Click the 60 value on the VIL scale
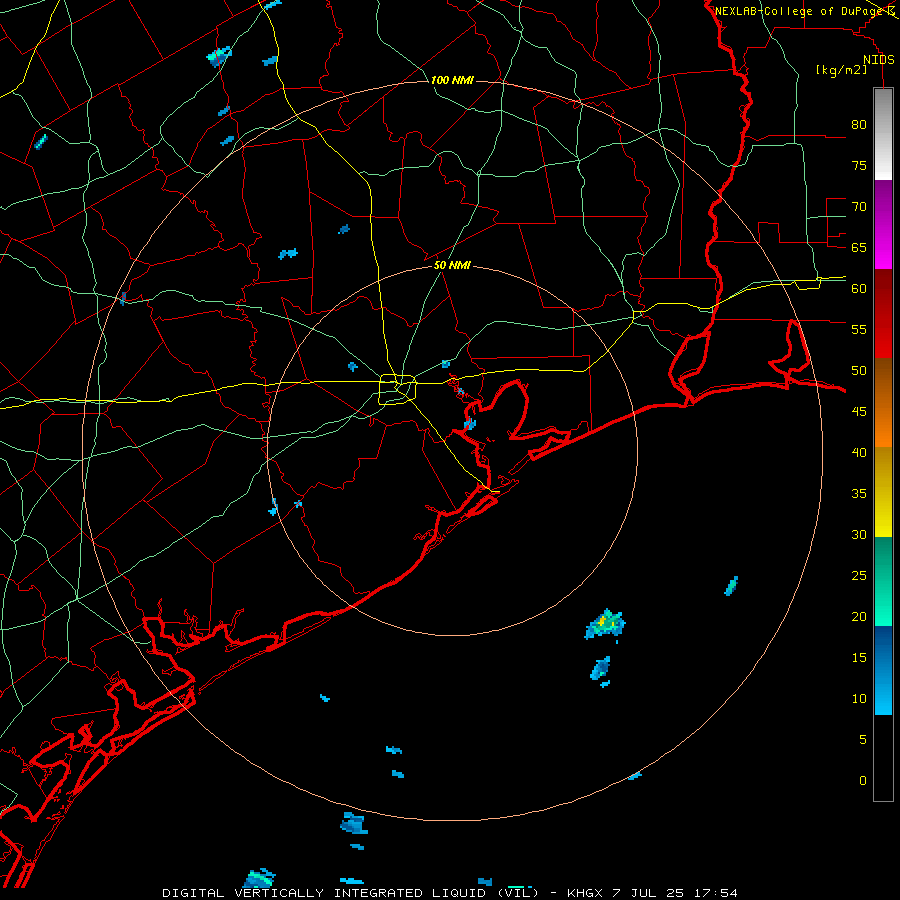The width and height of the screenshot is (900, 900). click(859, 289)
